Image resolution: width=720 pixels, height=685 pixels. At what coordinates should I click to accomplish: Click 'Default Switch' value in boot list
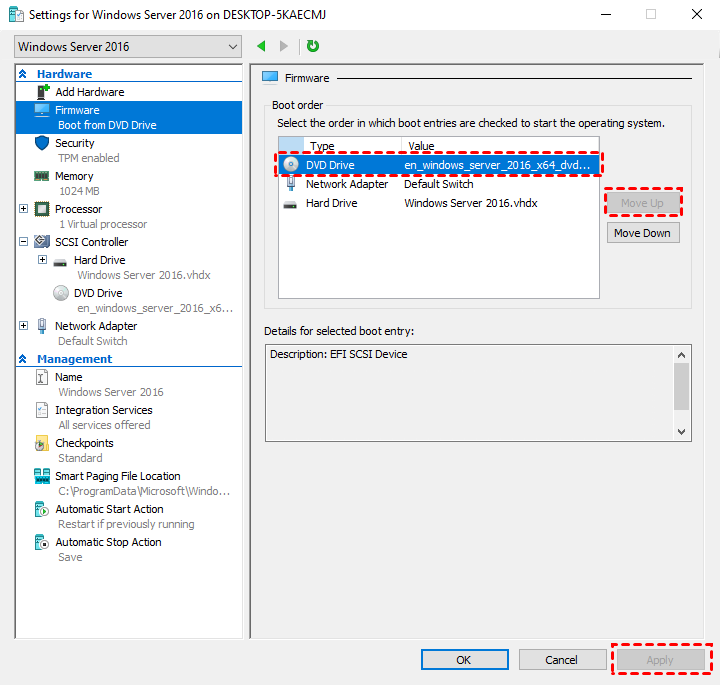[439, 184]
